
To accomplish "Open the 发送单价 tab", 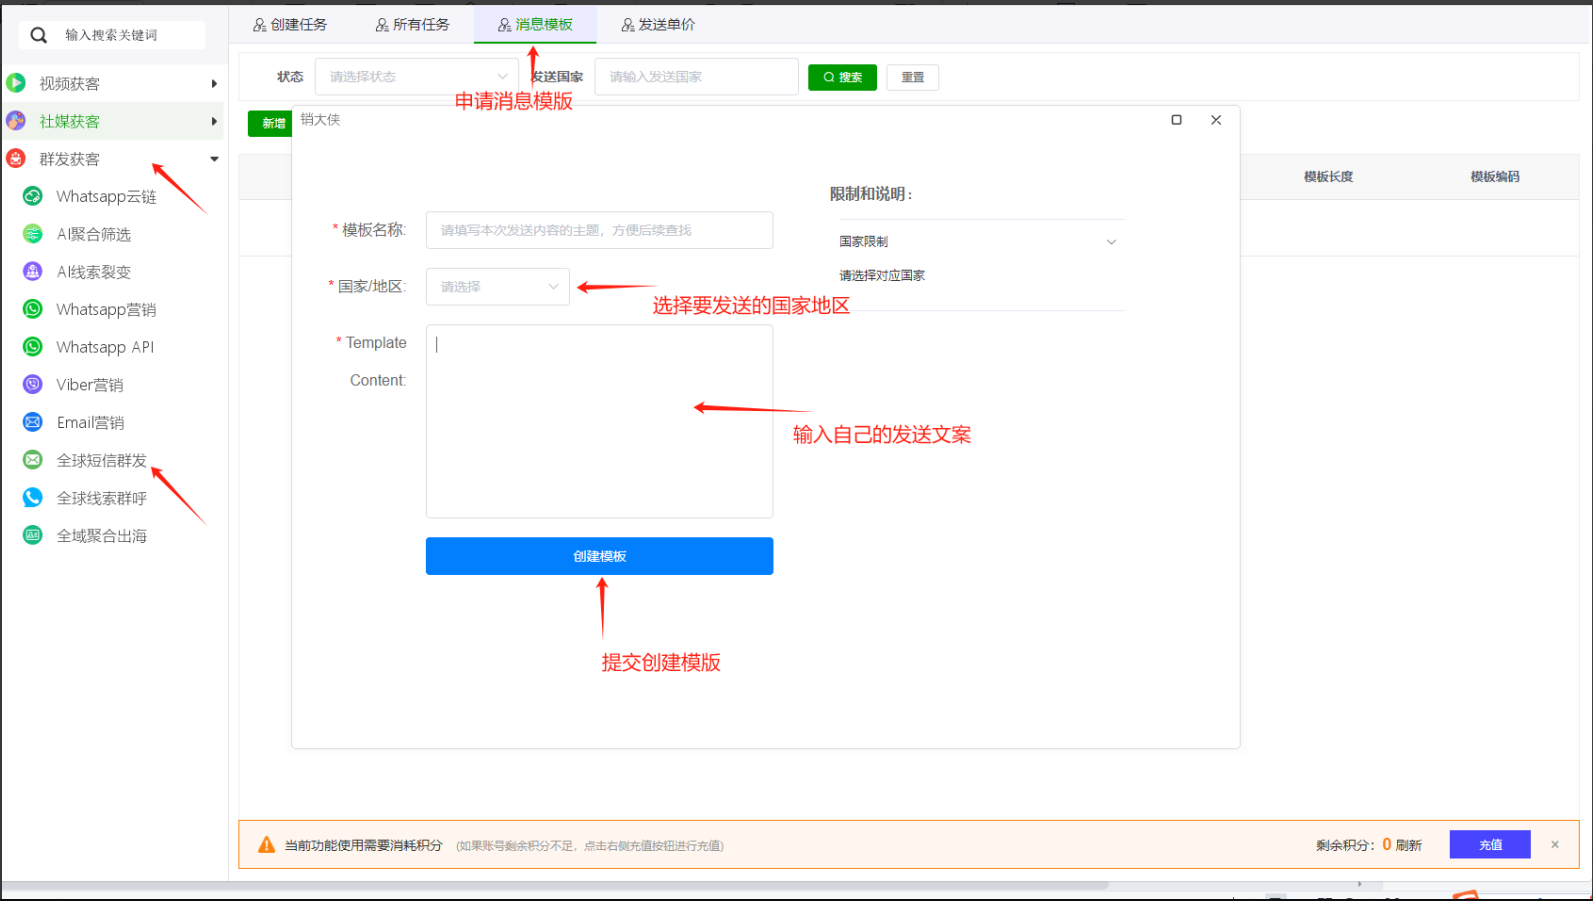I will click(658, 24).
